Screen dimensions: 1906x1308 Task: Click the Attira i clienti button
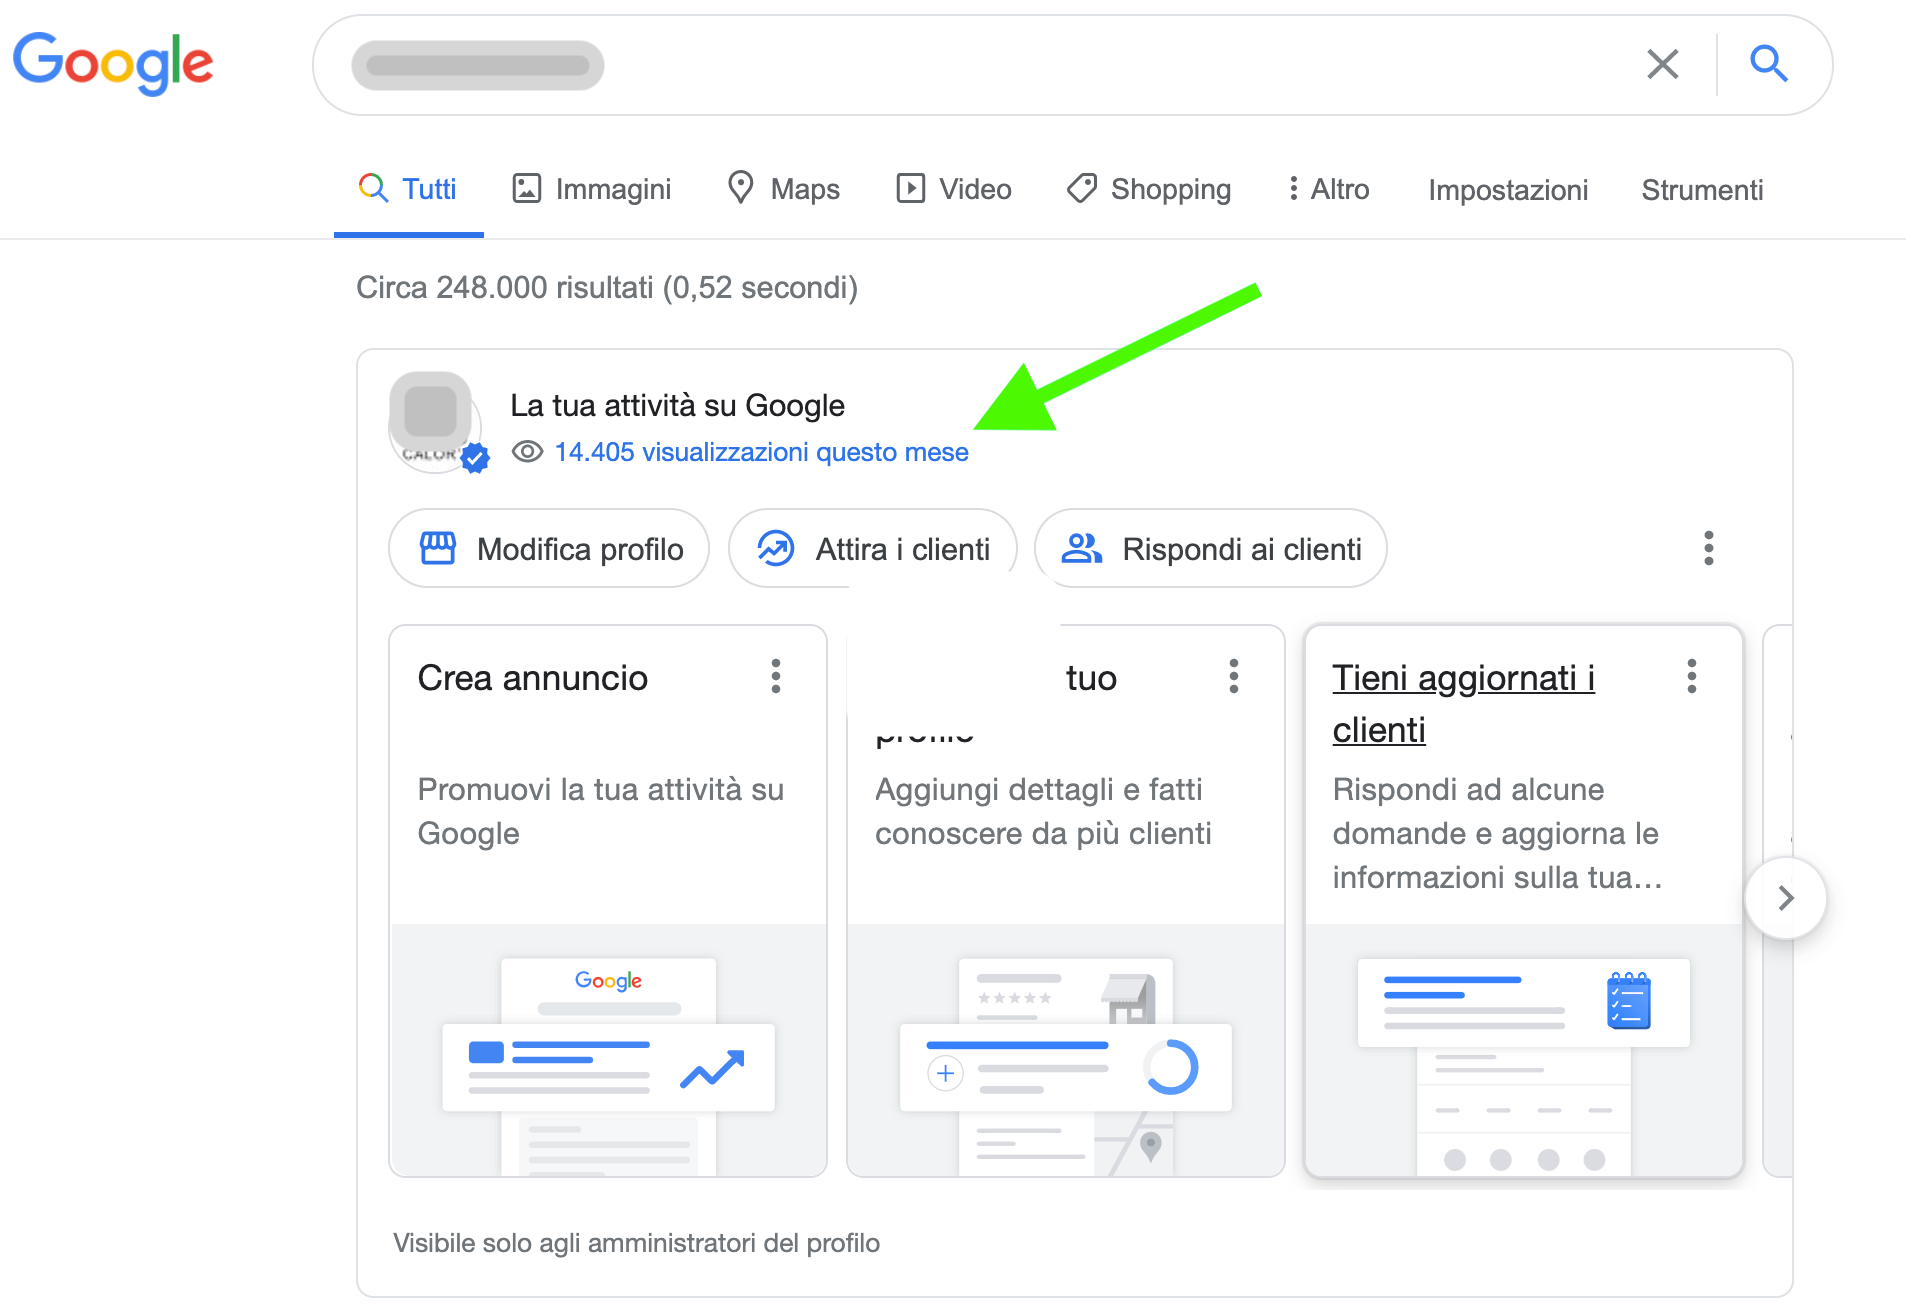click(872, 548)
